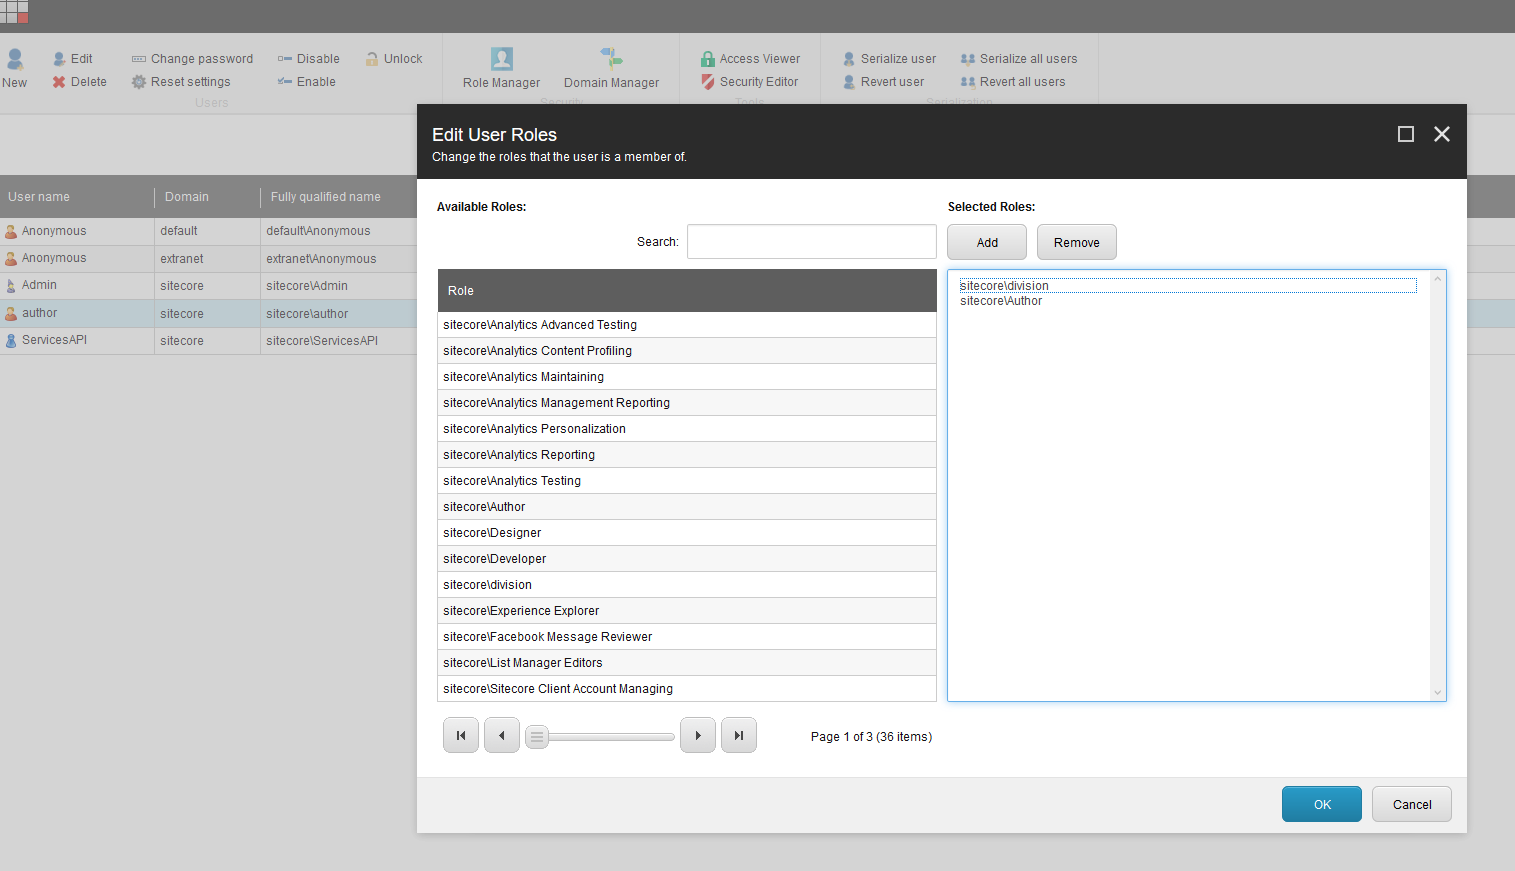Viewport: 1515px width, 871px height.
Task: Sort by Domain column header
Action: point(207,197)
